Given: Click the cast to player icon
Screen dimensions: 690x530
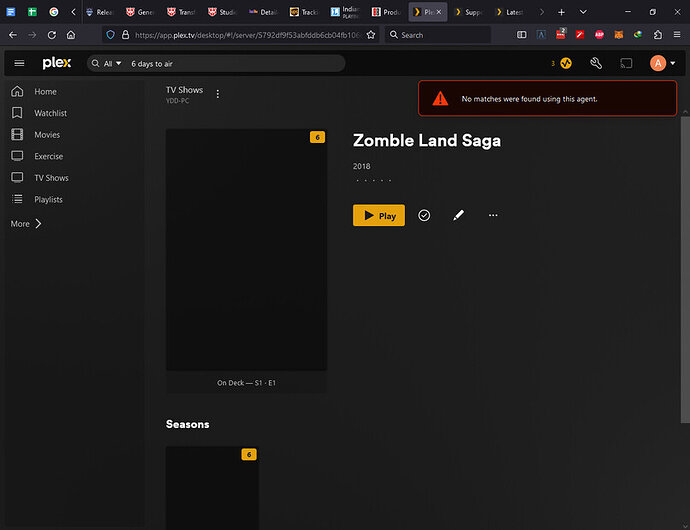Looking at the screenshot, I should (x=626, y=63).
